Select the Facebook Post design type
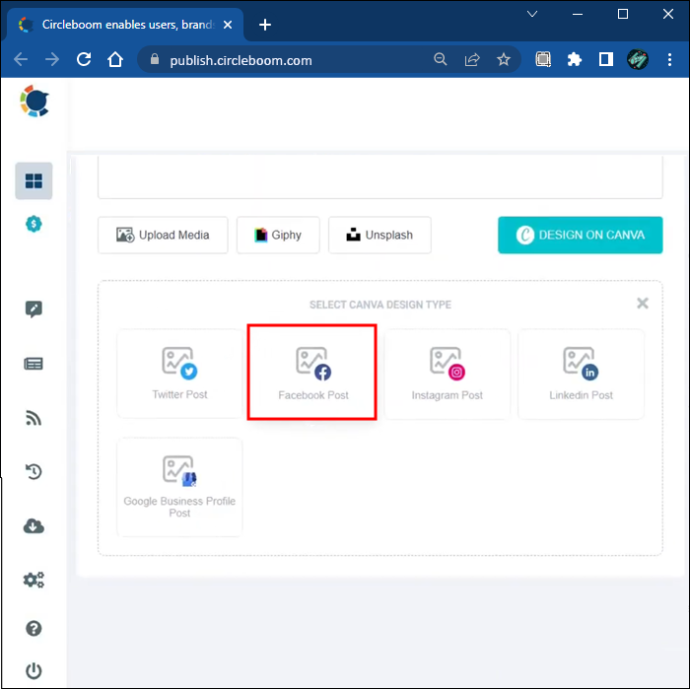The height and width of the screenshot is (689, 690). (x=312, y=372)
